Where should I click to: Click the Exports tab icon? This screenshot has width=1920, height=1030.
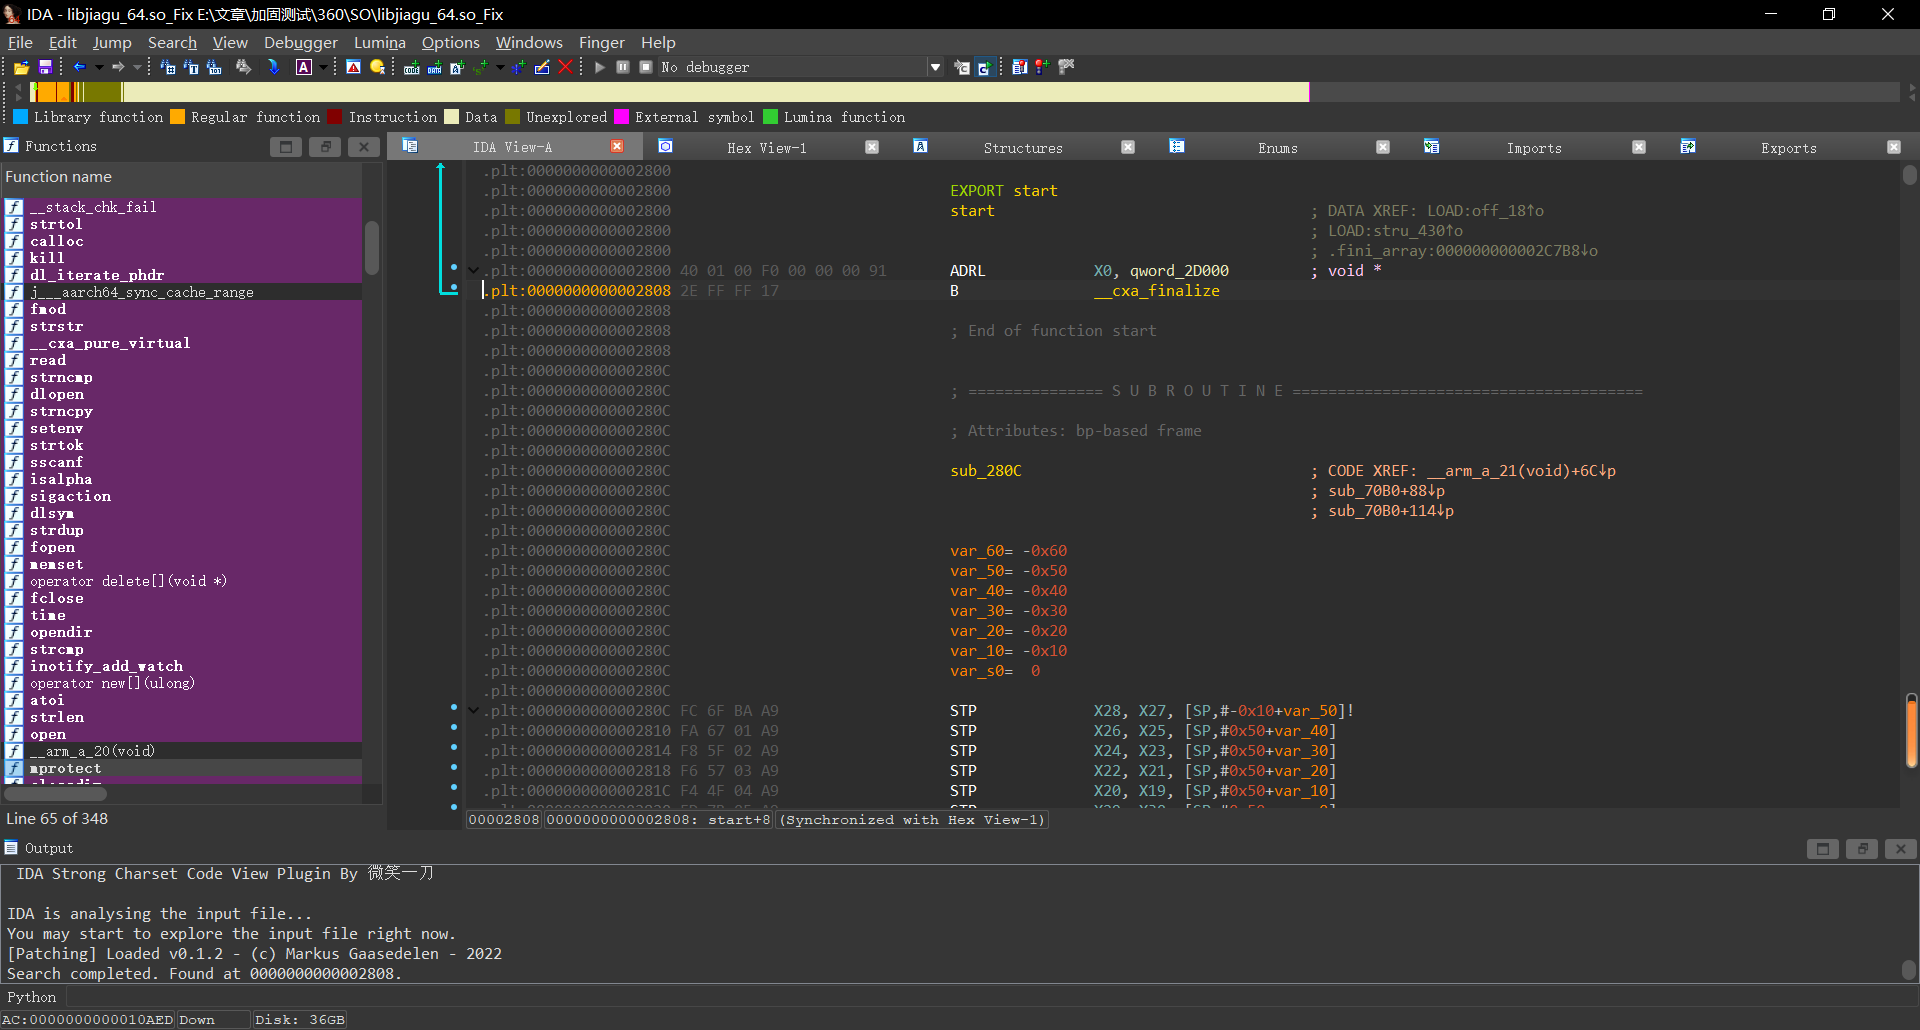point(1688,146)
